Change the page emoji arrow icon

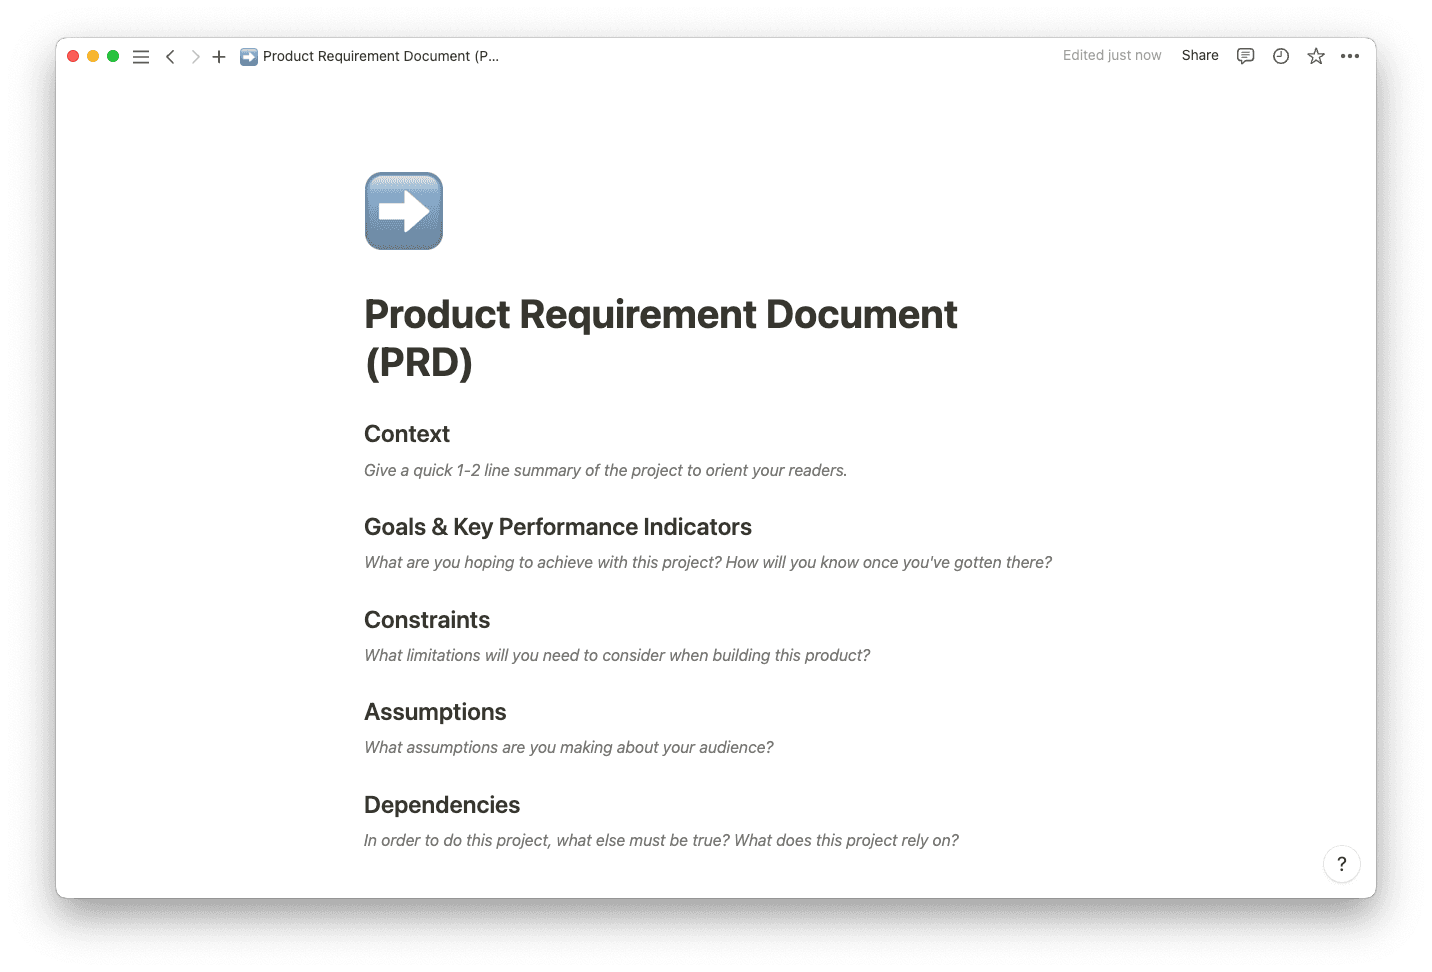[x=403, y=210]
